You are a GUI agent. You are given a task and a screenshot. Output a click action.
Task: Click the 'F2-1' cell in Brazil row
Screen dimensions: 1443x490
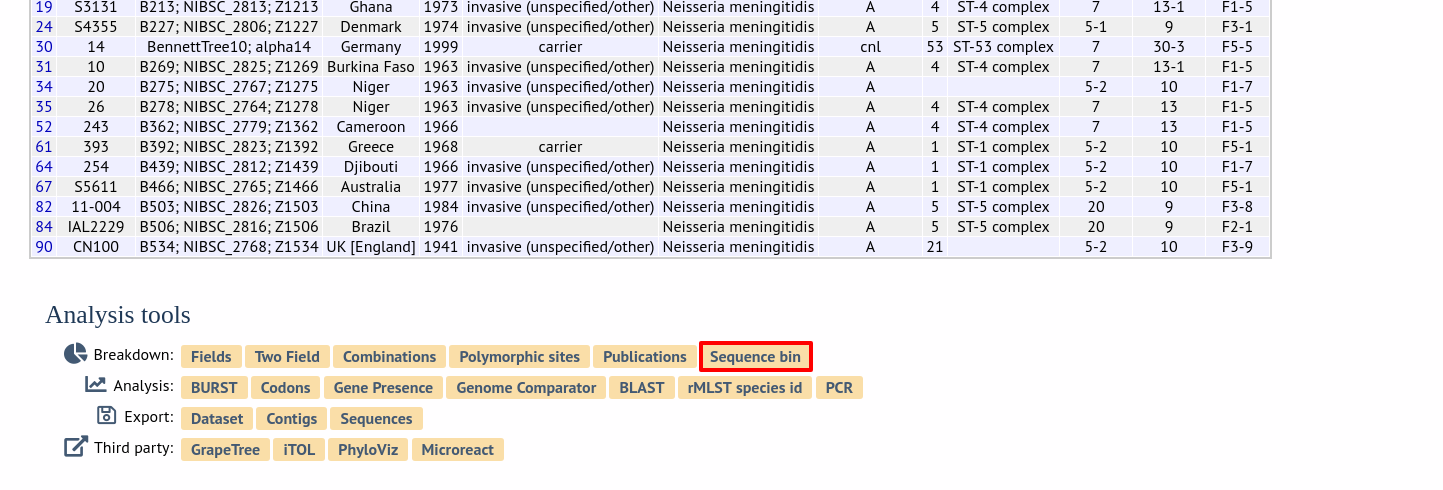1237,227
